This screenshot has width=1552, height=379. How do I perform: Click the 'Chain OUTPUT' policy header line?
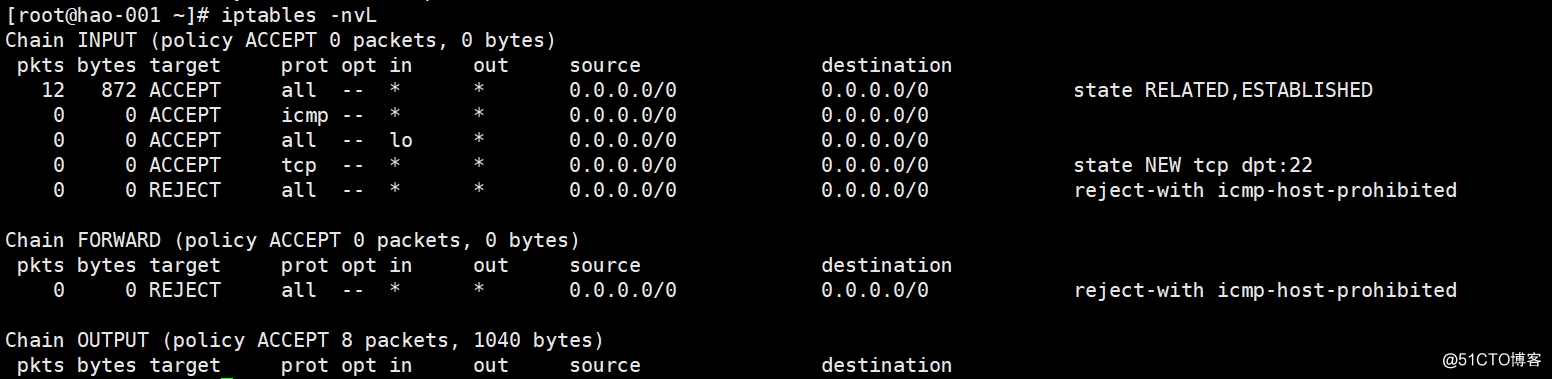tap(305, 340)
